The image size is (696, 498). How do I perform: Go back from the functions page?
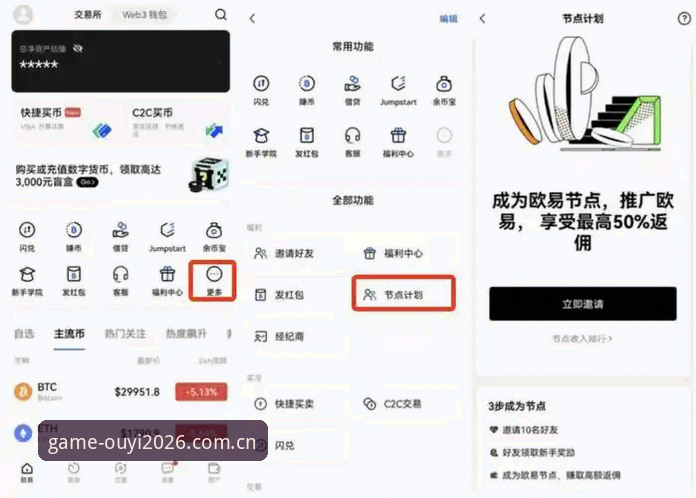click(253, 18)
